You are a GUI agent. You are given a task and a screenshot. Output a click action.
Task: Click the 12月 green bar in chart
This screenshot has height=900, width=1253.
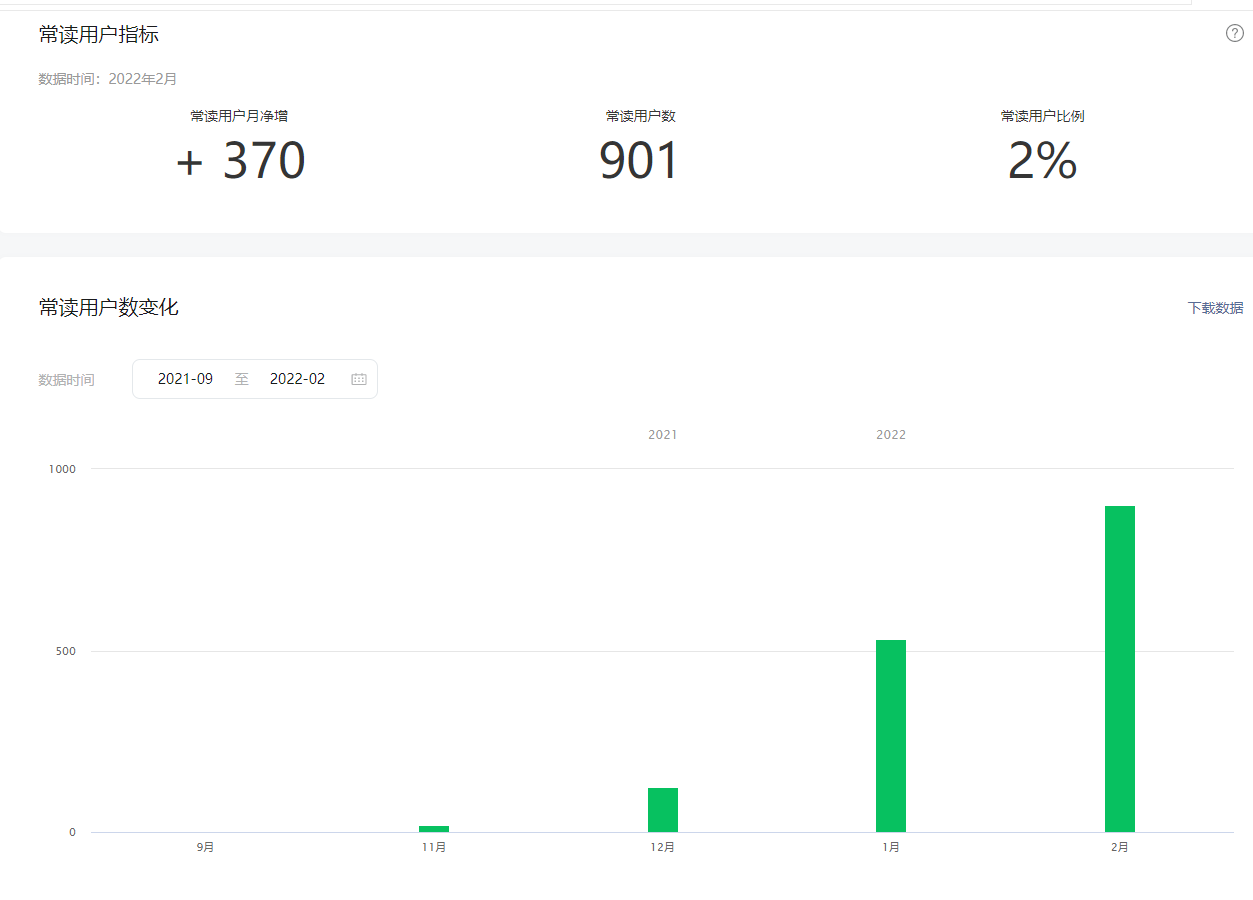click(663, 810)
